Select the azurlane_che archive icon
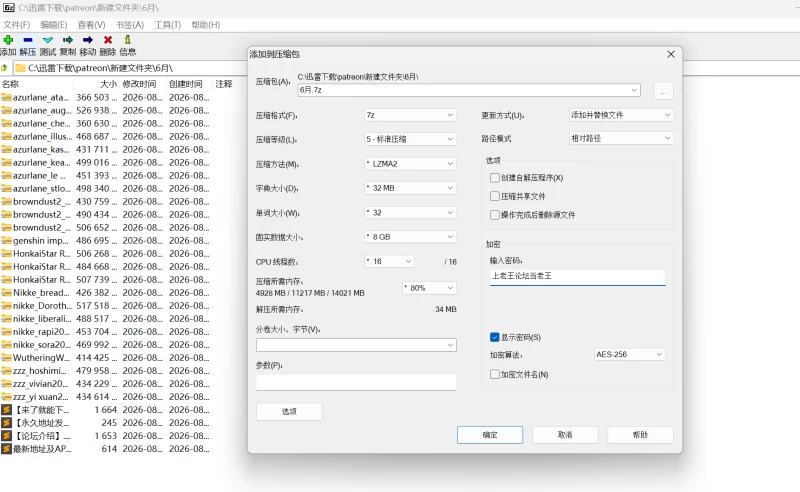 tap(6, 124)
